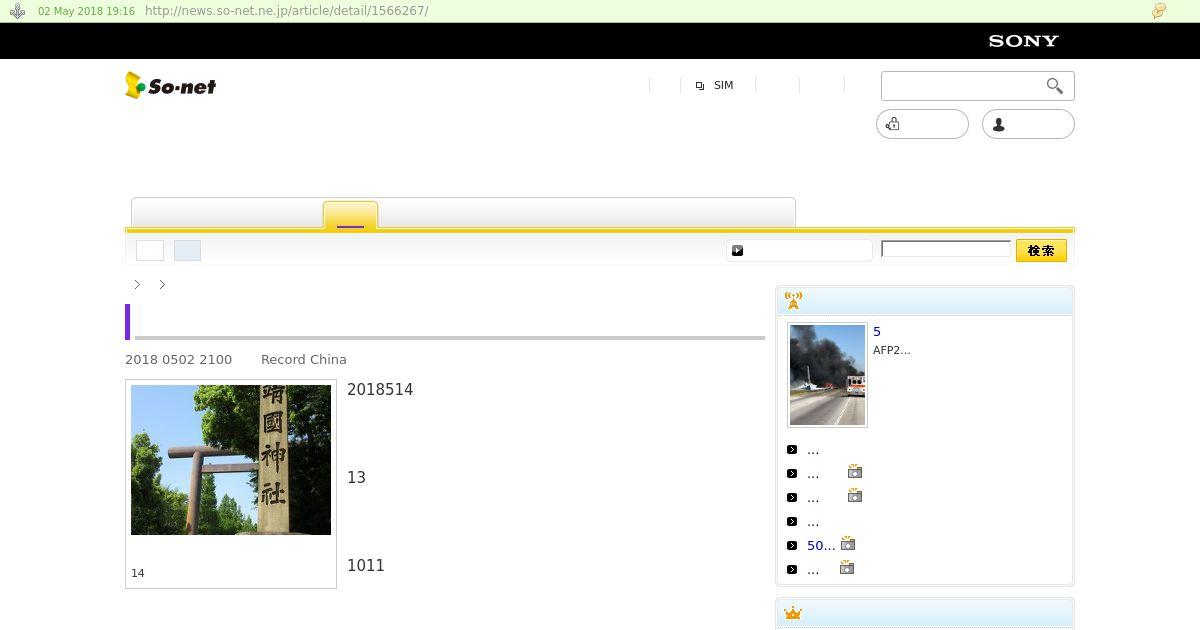Click the white square button in the sub-toolbar
1200x630 pixels.
click(x=150, y=250)
